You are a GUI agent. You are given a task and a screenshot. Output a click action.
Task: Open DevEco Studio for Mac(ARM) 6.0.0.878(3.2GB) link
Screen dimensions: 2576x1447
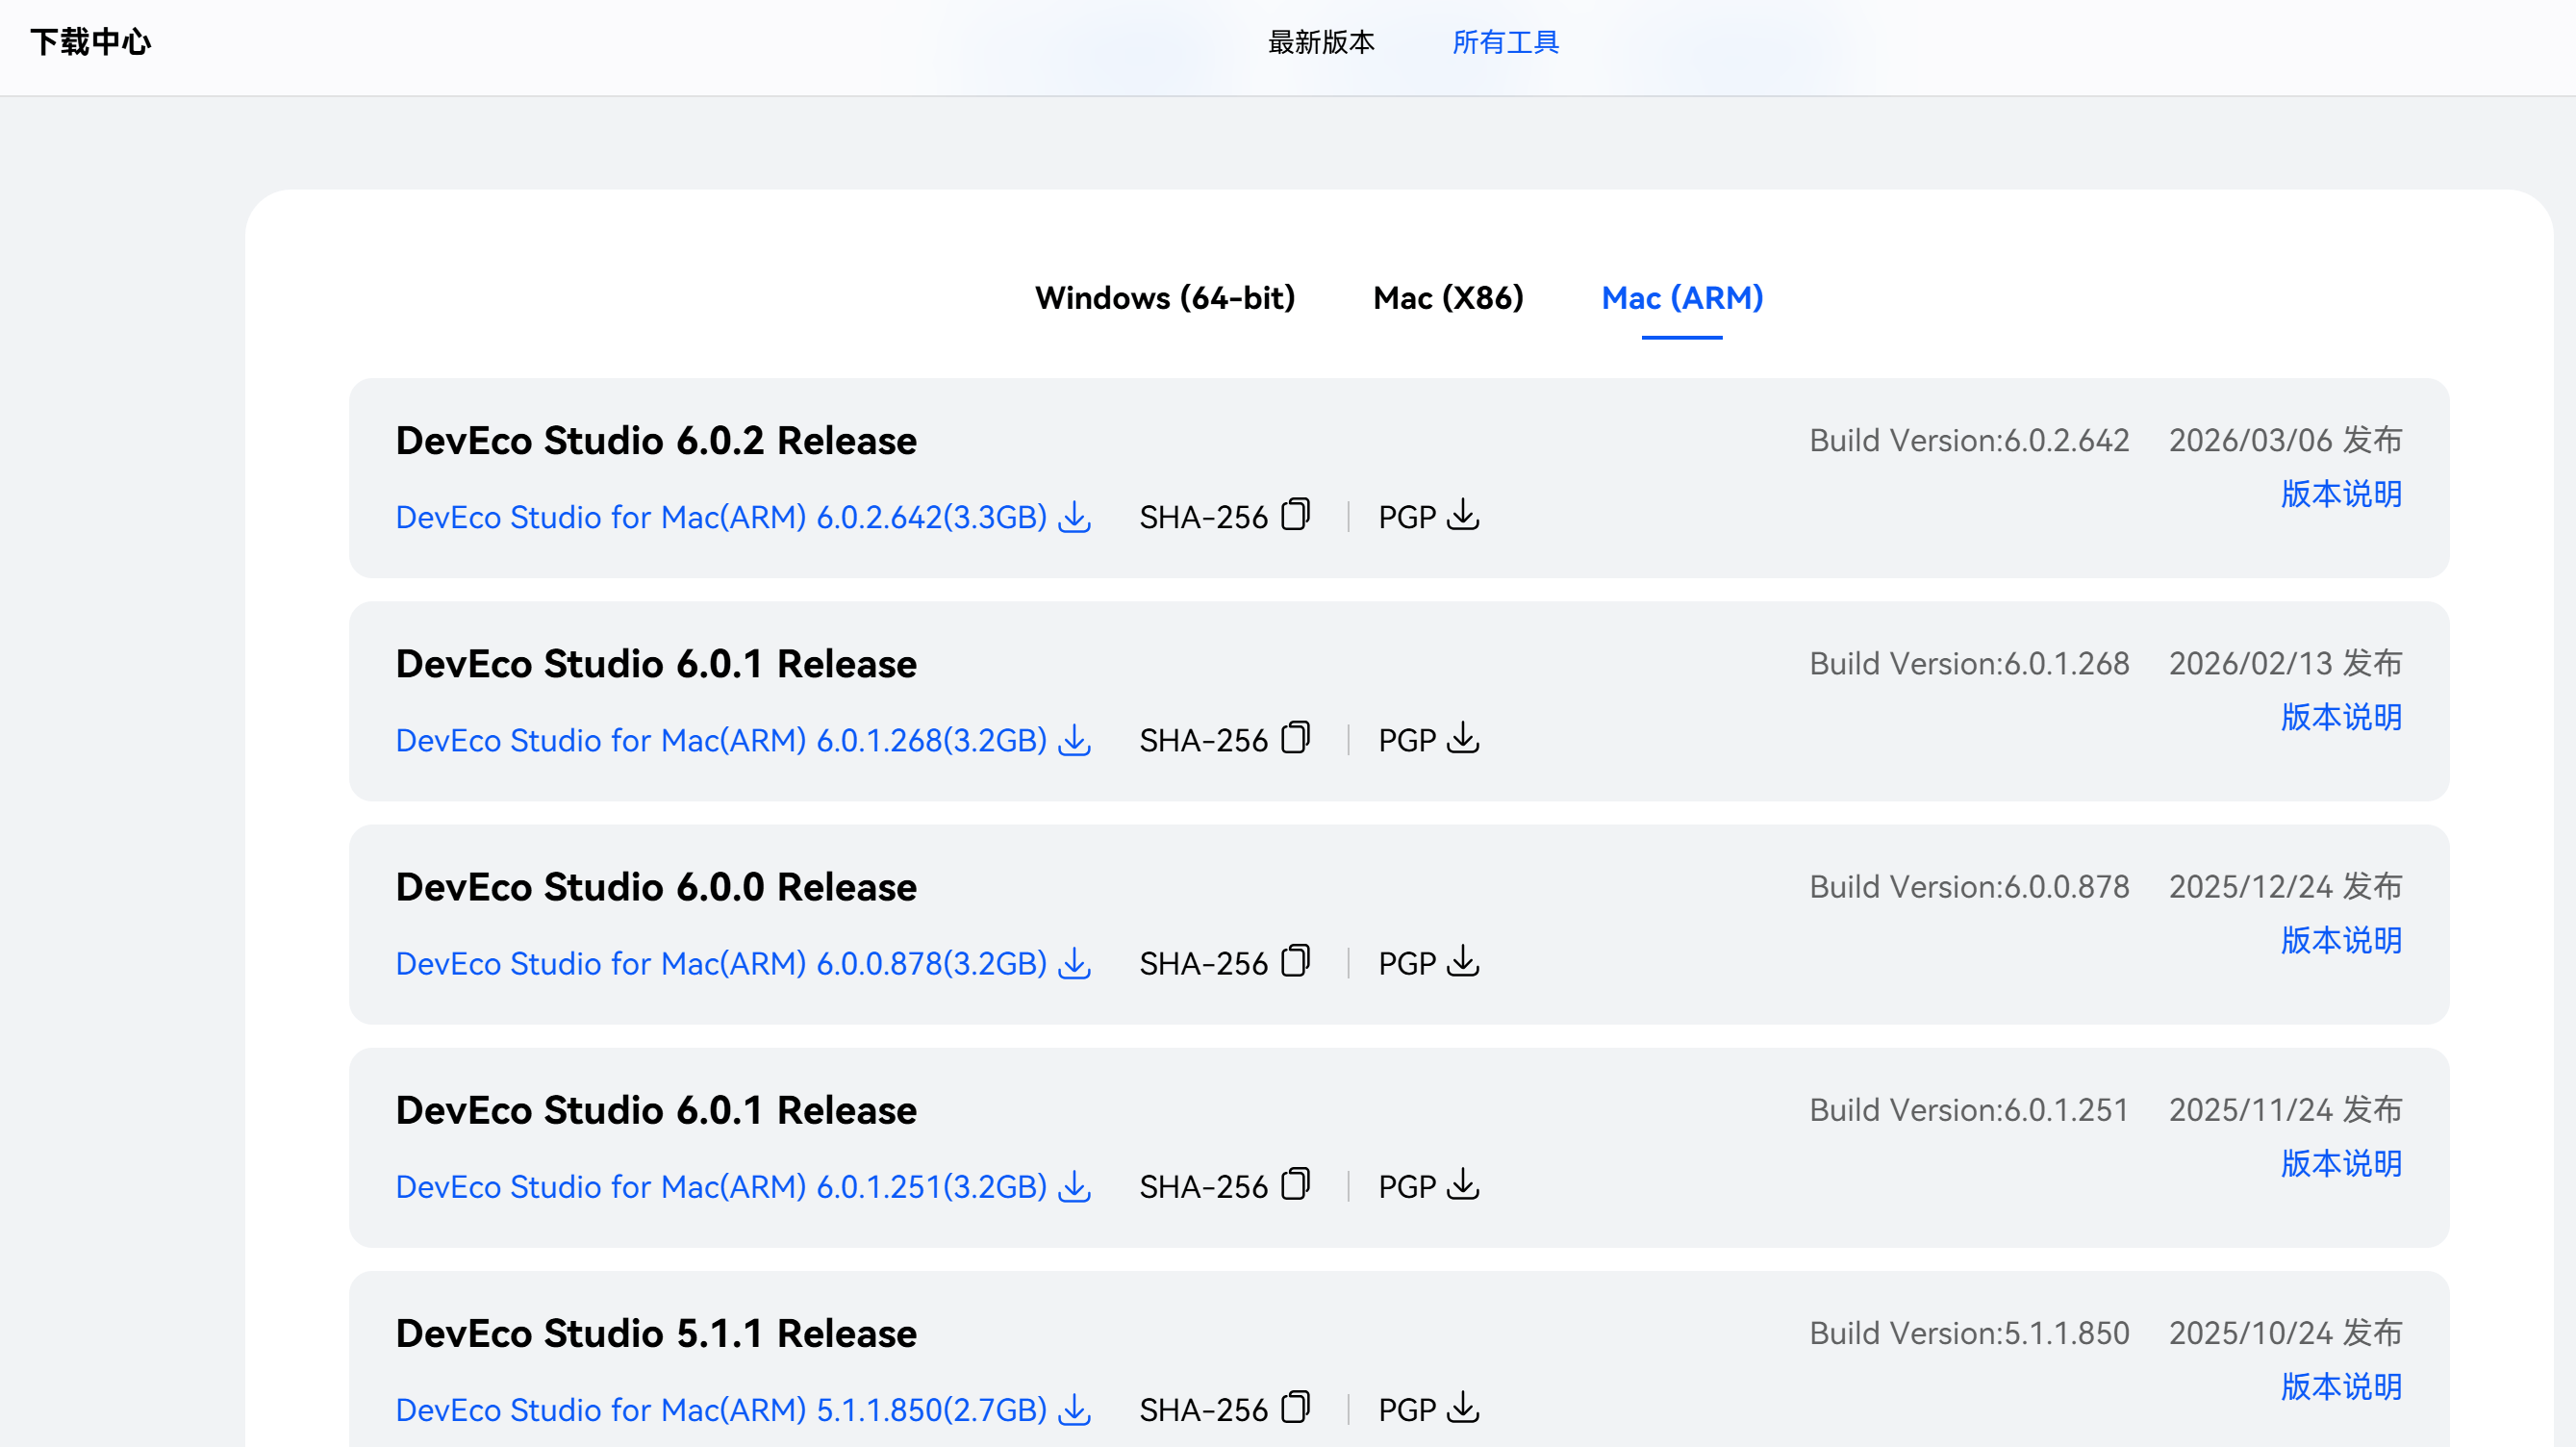[x=721, y=963]
